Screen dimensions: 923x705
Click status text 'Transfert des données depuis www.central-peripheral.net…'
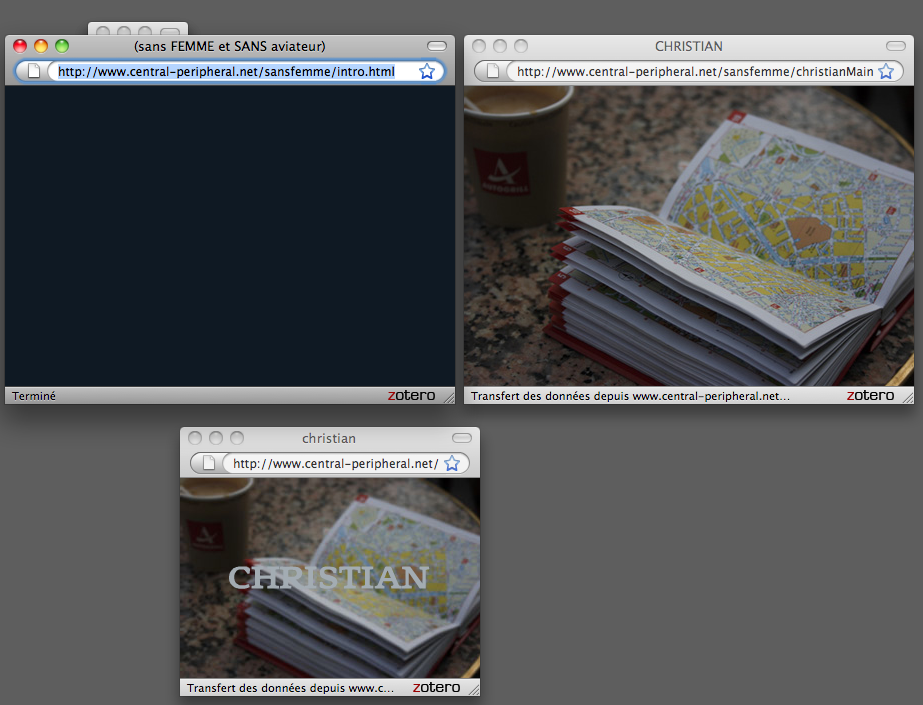pyautogui.click(x=630, y=396)
